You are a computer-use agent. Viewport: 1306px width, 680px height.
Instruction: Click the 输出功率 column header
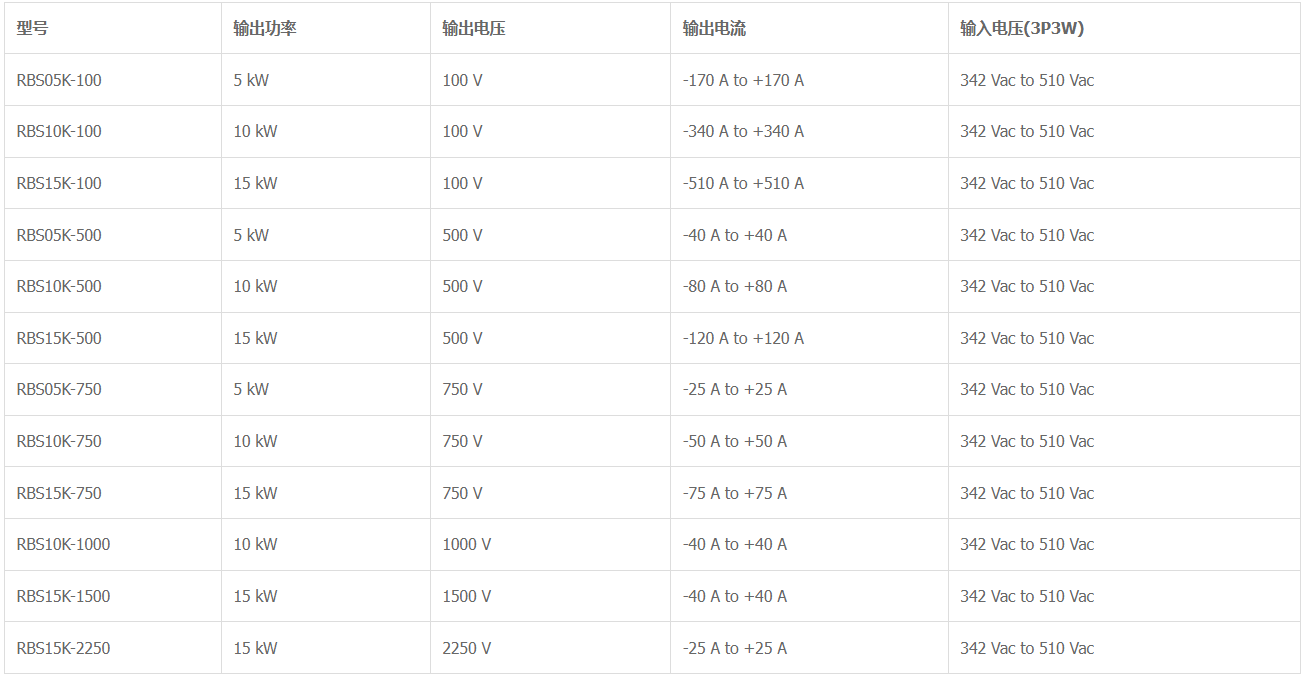pyautogui.click(x=265, y=28)
